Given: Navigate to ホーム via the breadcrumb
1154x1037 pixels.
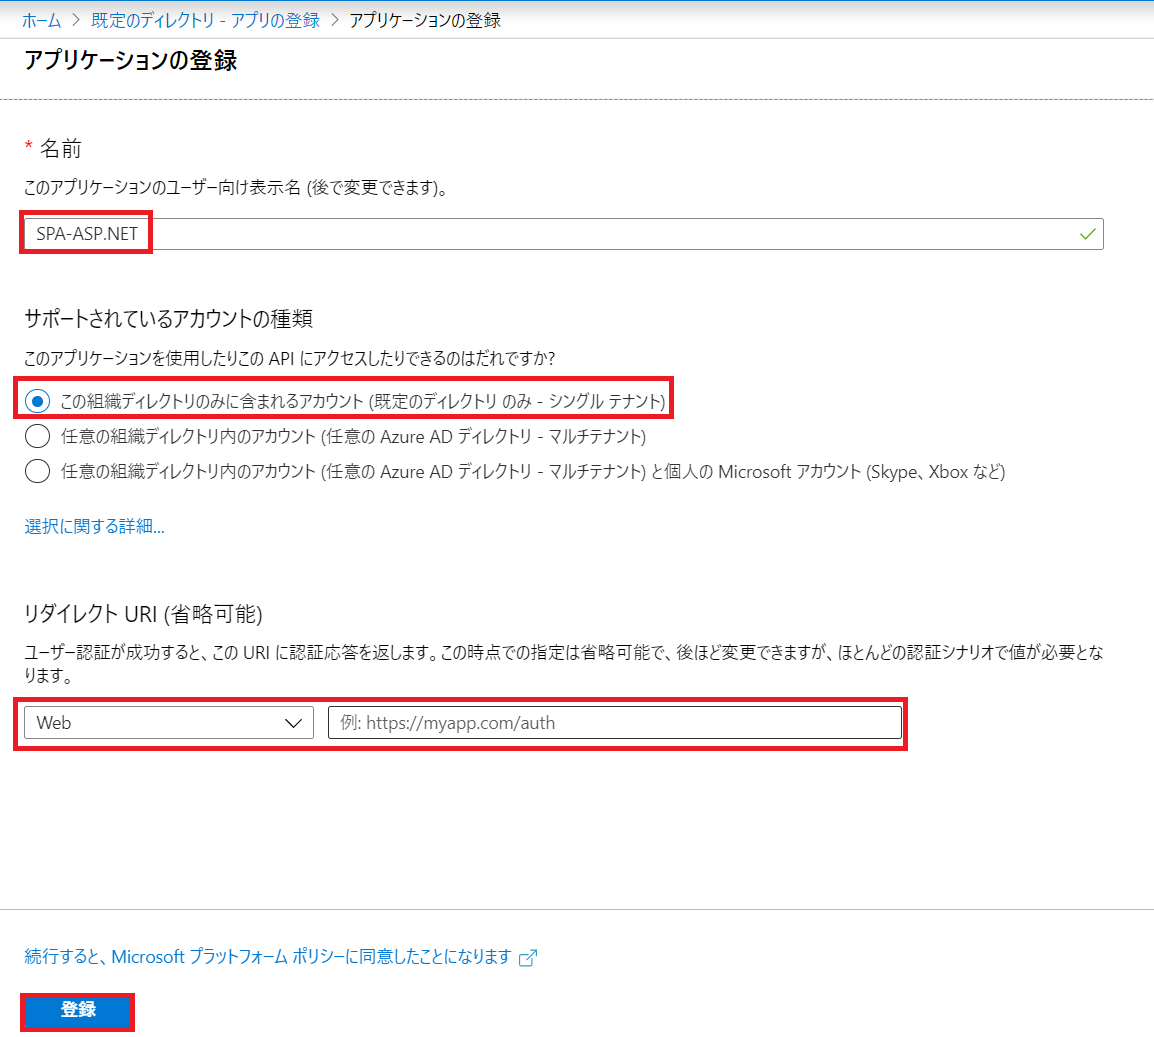Looking at the screenshot, I should [x=42, y=19].
